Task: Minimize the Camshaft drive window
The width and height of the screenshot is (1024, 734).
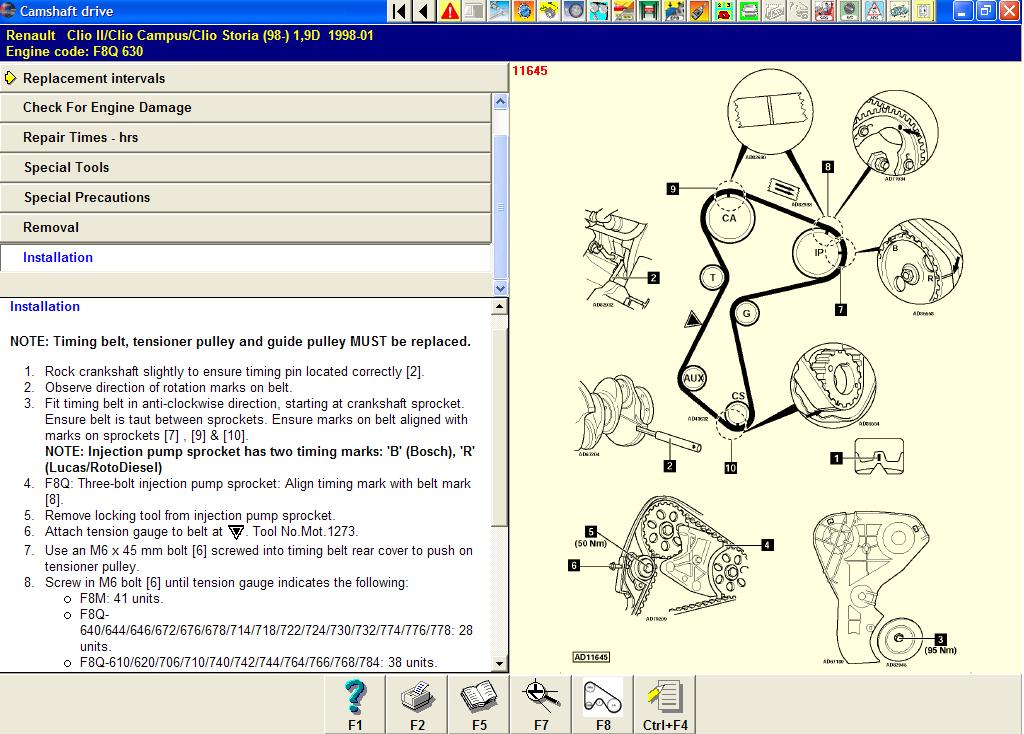Action: point(963,11)
